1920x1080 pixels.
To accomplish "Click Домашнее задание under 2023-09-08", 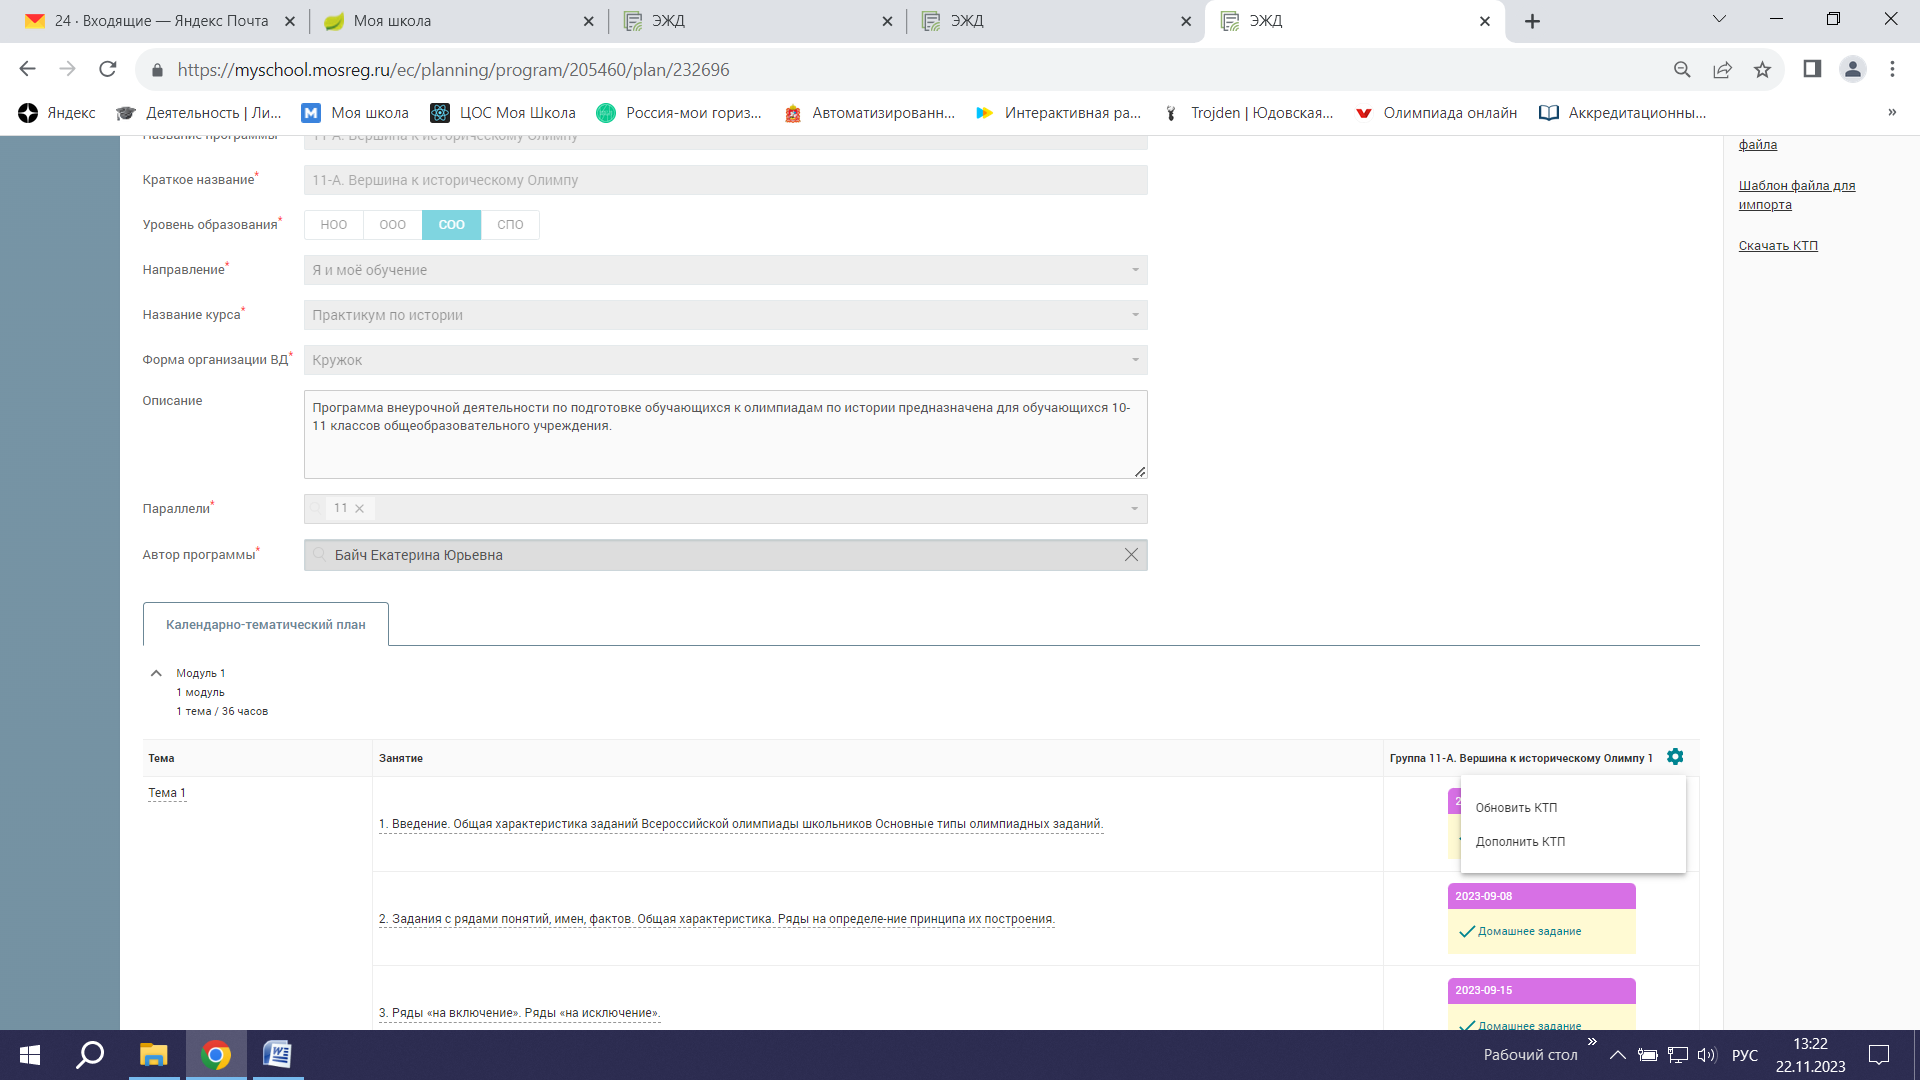I will pos(1529,931).
